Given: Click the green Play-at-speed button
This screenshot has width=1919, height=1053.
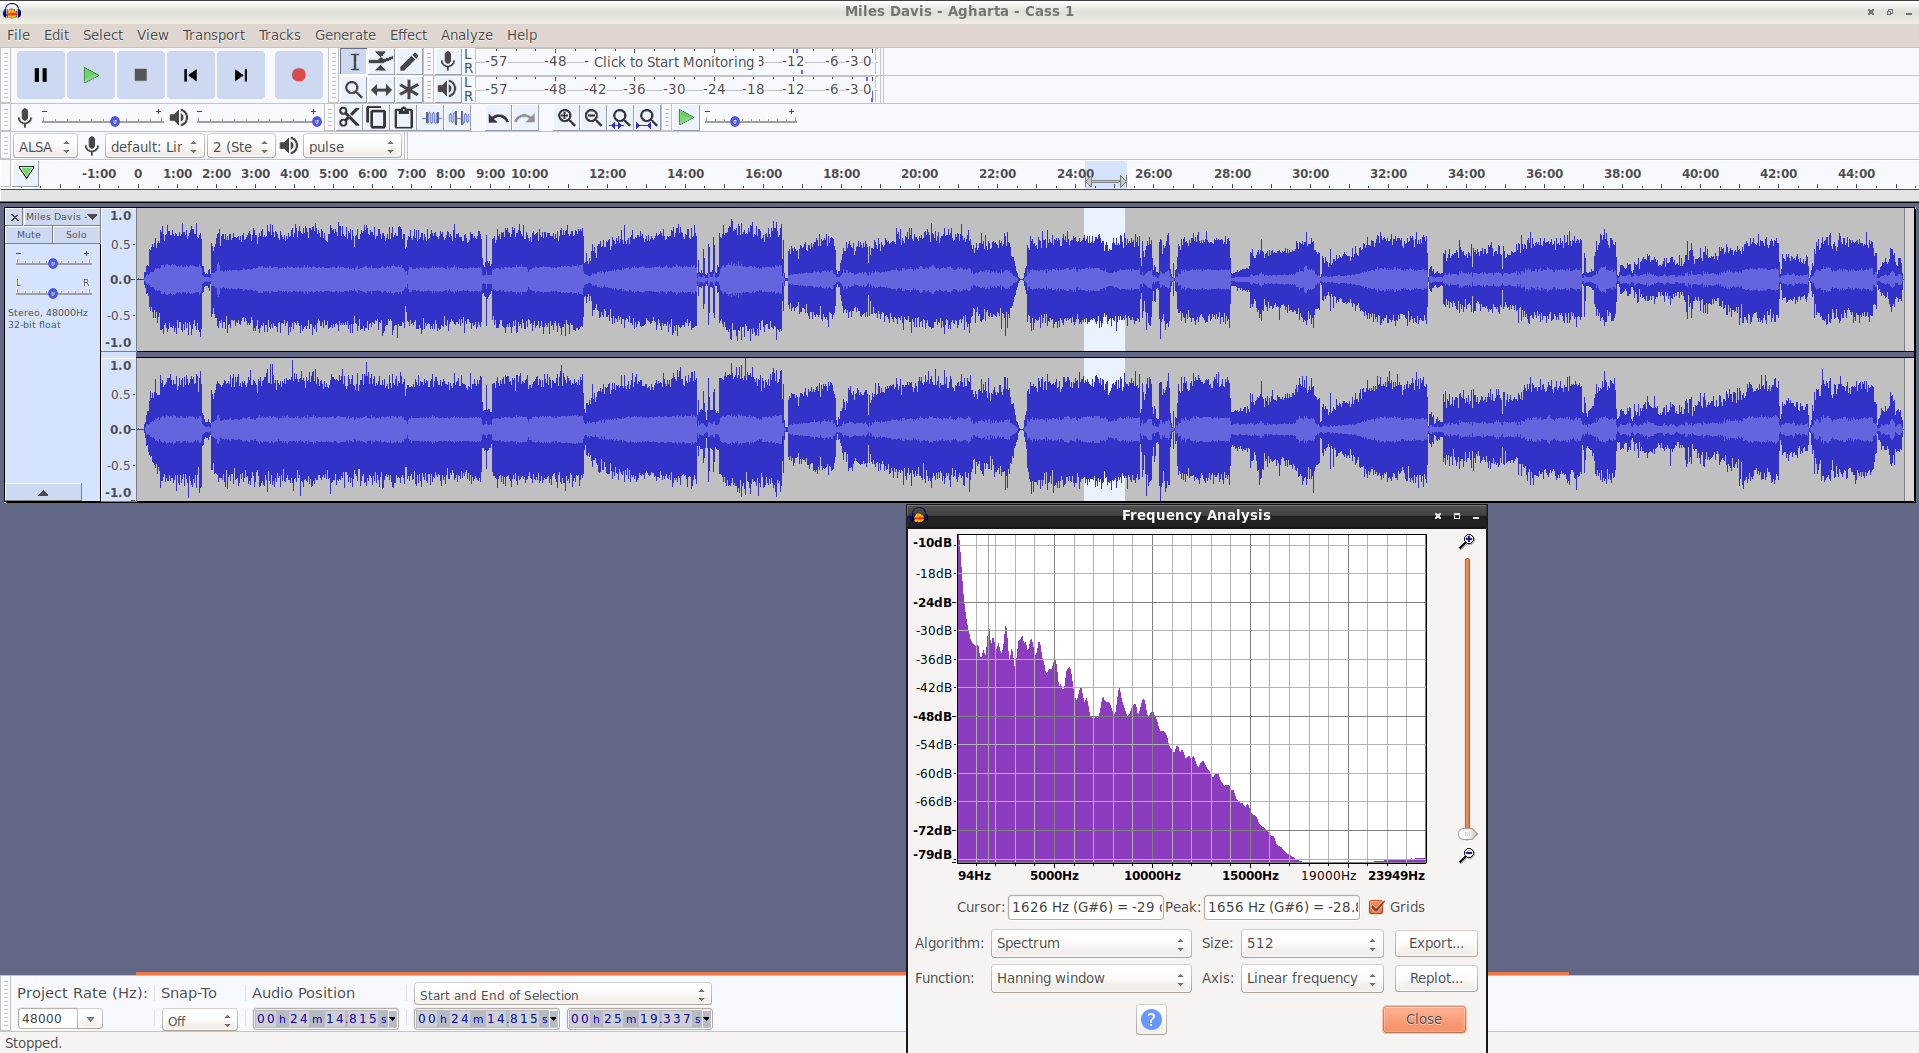Looking at the screenshot, I should pos(686,118).
